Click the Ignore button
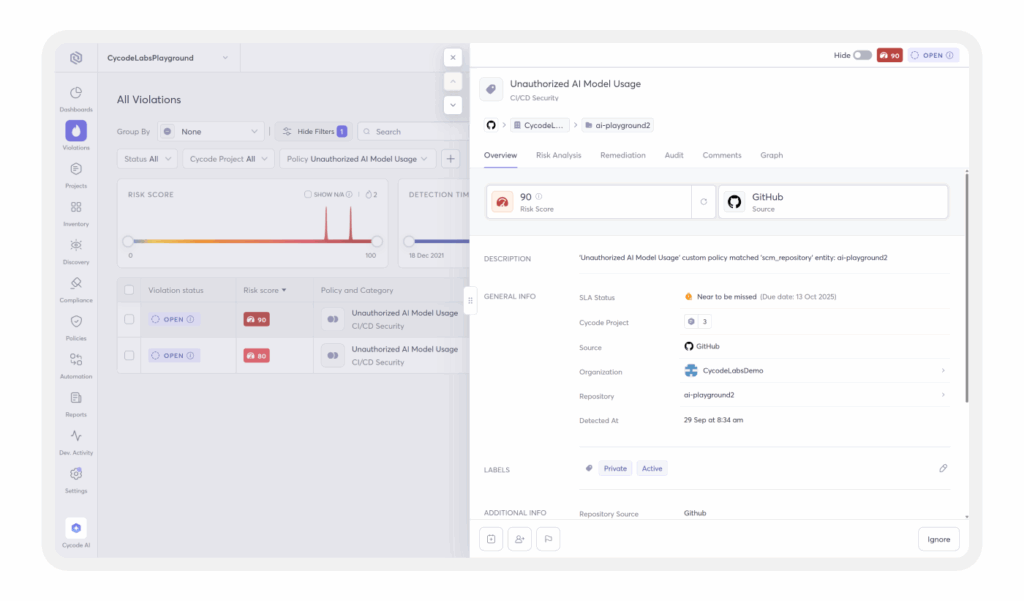Screen dimensions: 1024x601 click(x=938, y=539)
